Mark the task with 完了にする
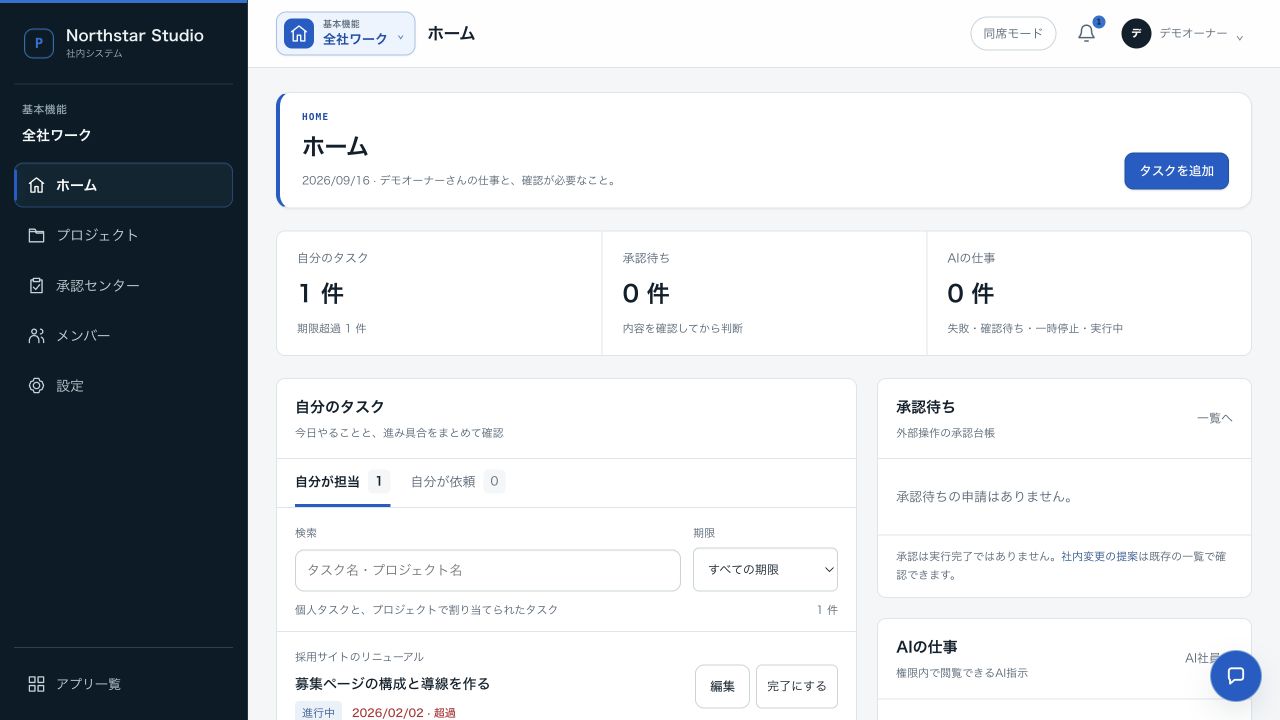The height and width of the screenshot is (720, 1280). [797, 686]
